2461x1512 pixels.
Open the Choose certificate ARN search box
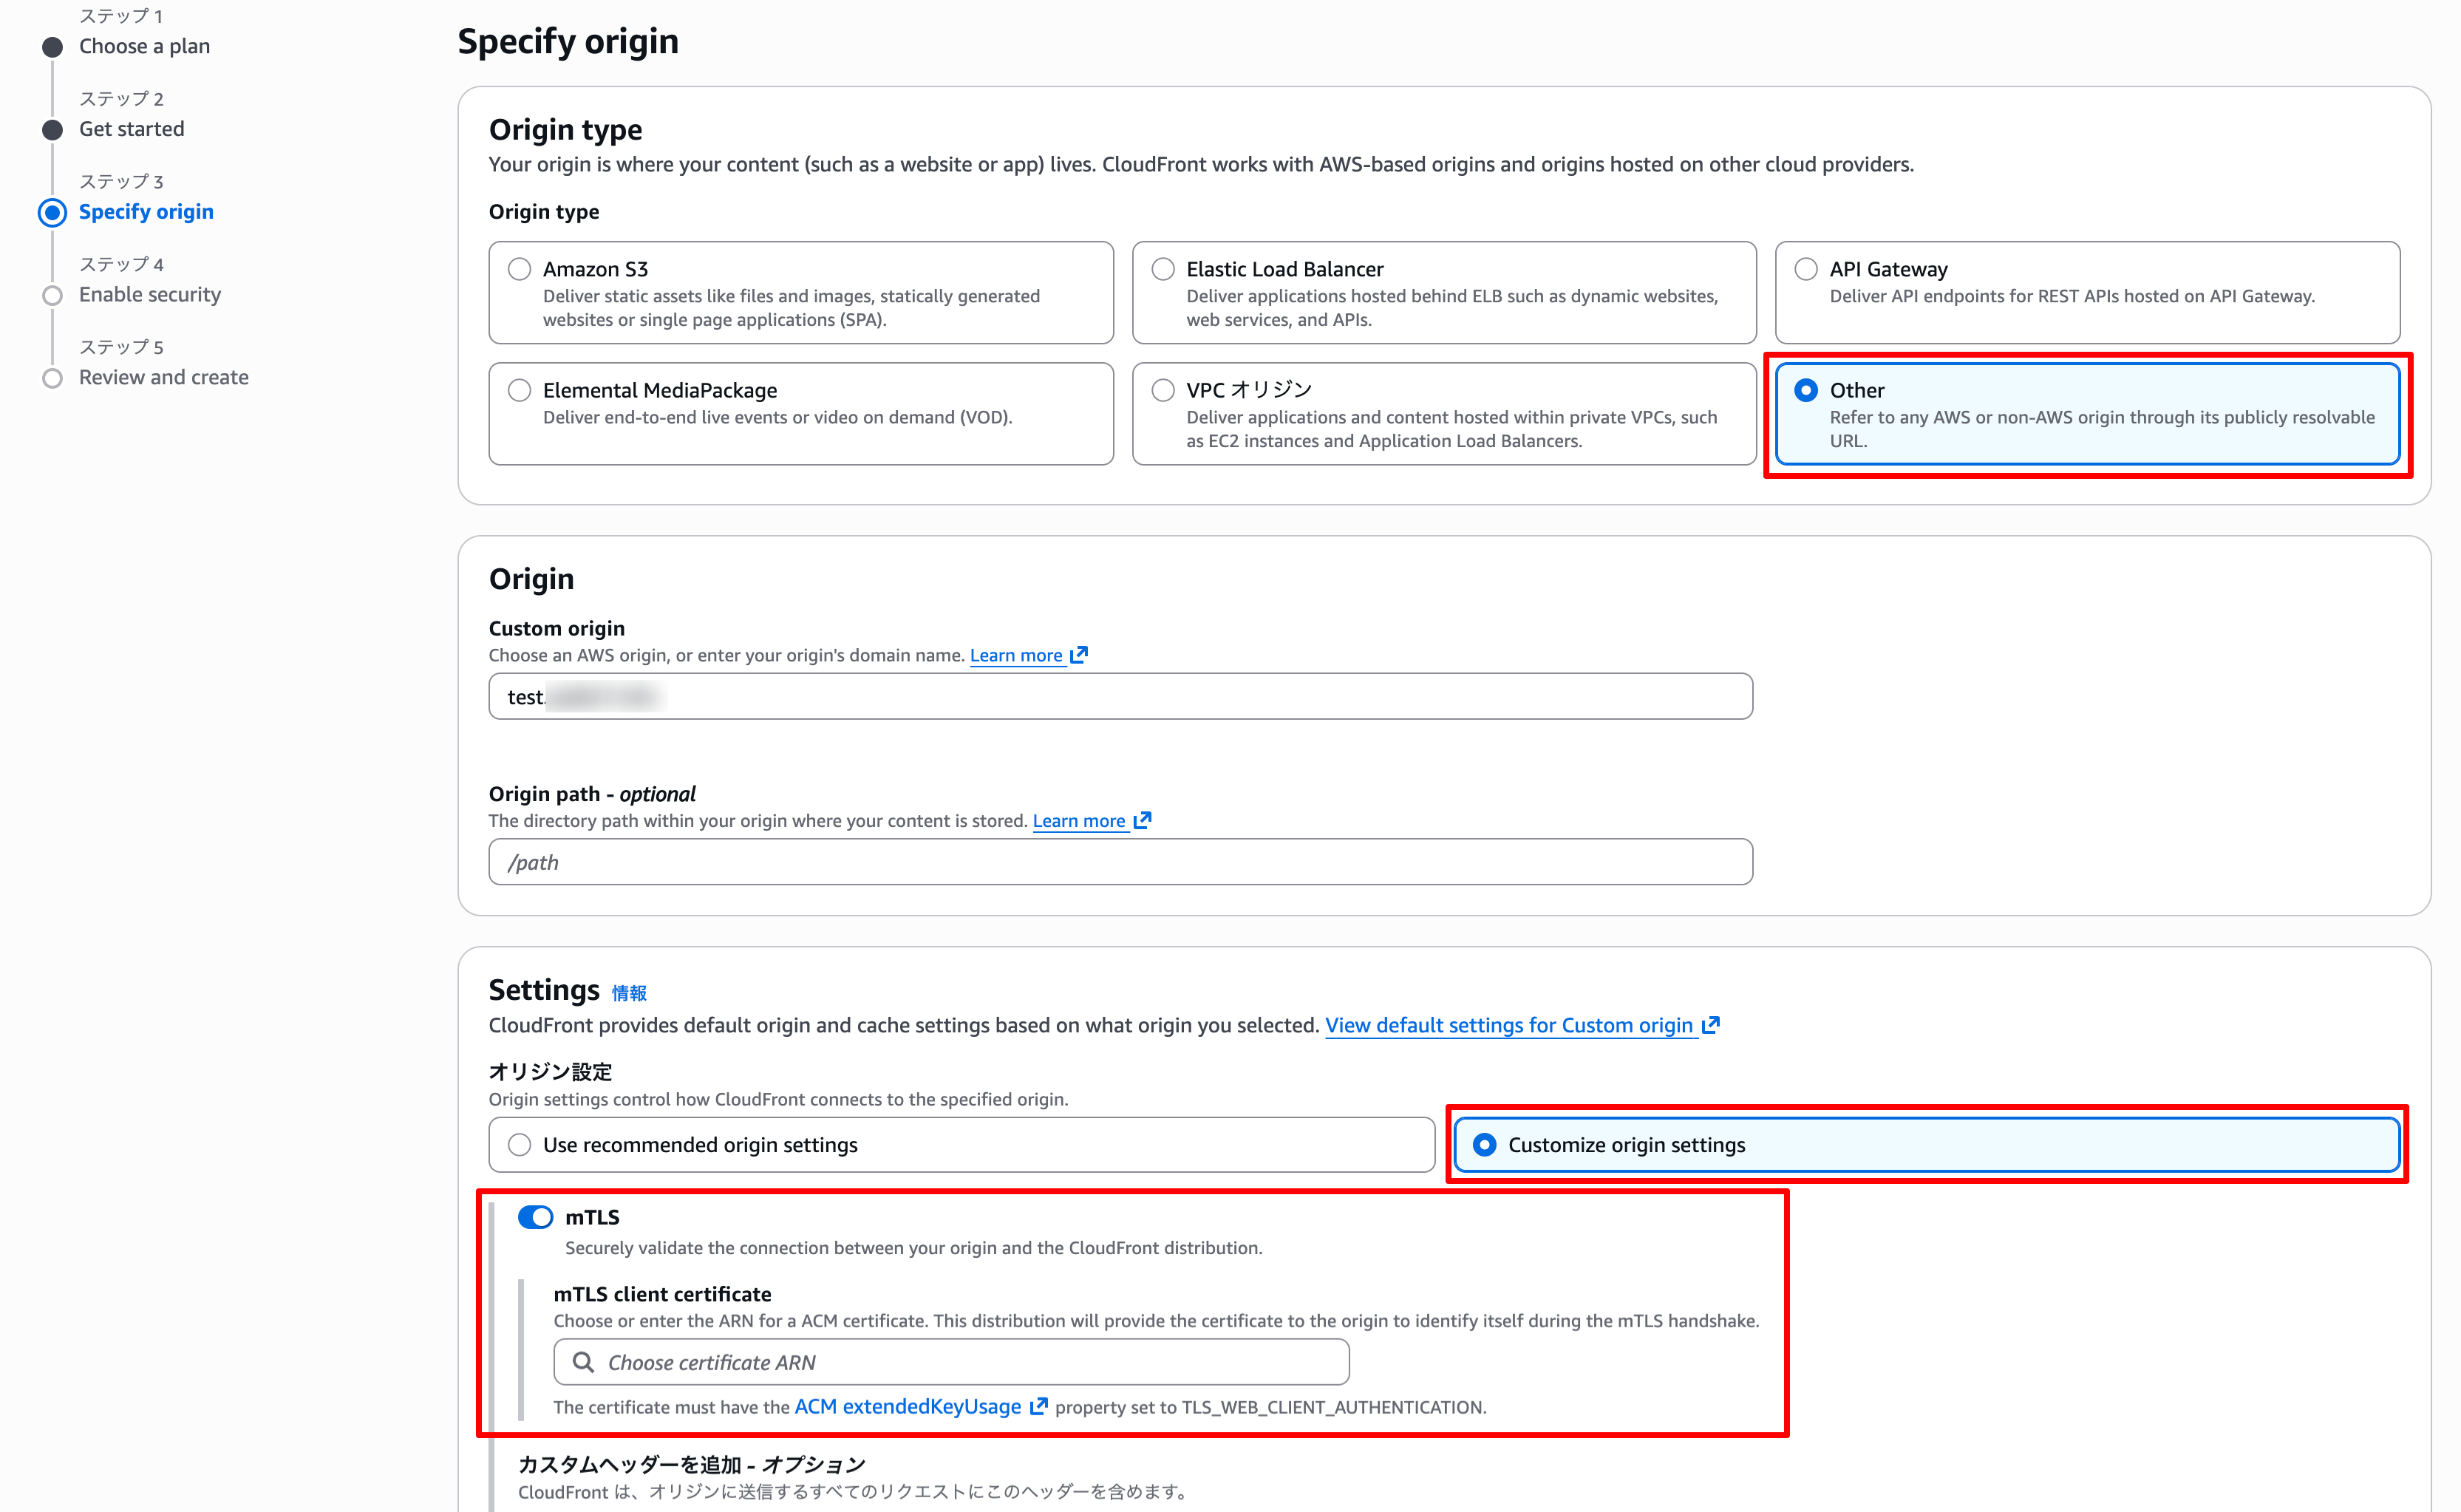pyautogui.click(x=965, y=1362)
